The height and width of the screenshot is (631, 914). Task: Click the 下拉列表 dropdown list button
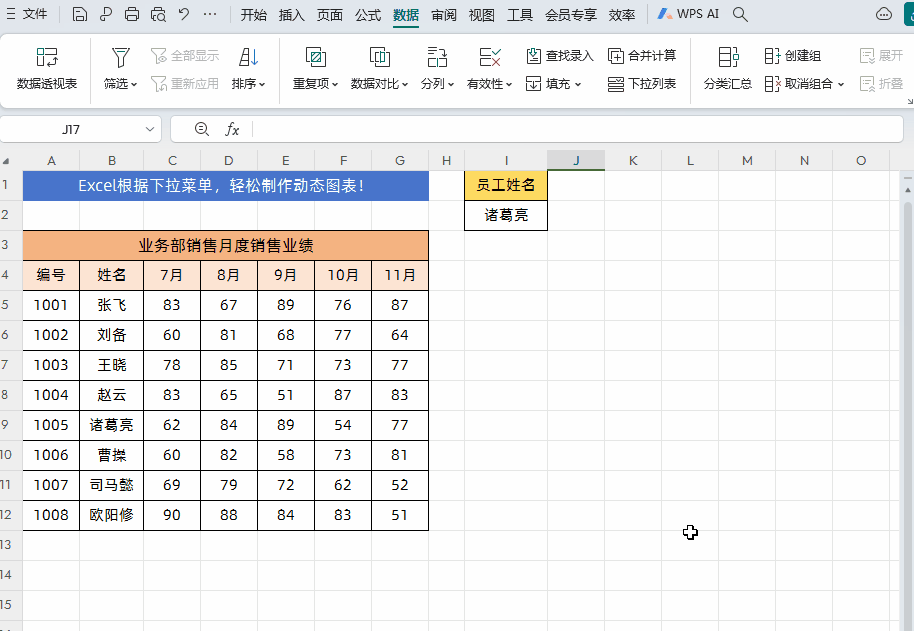[x=642, y=84]
